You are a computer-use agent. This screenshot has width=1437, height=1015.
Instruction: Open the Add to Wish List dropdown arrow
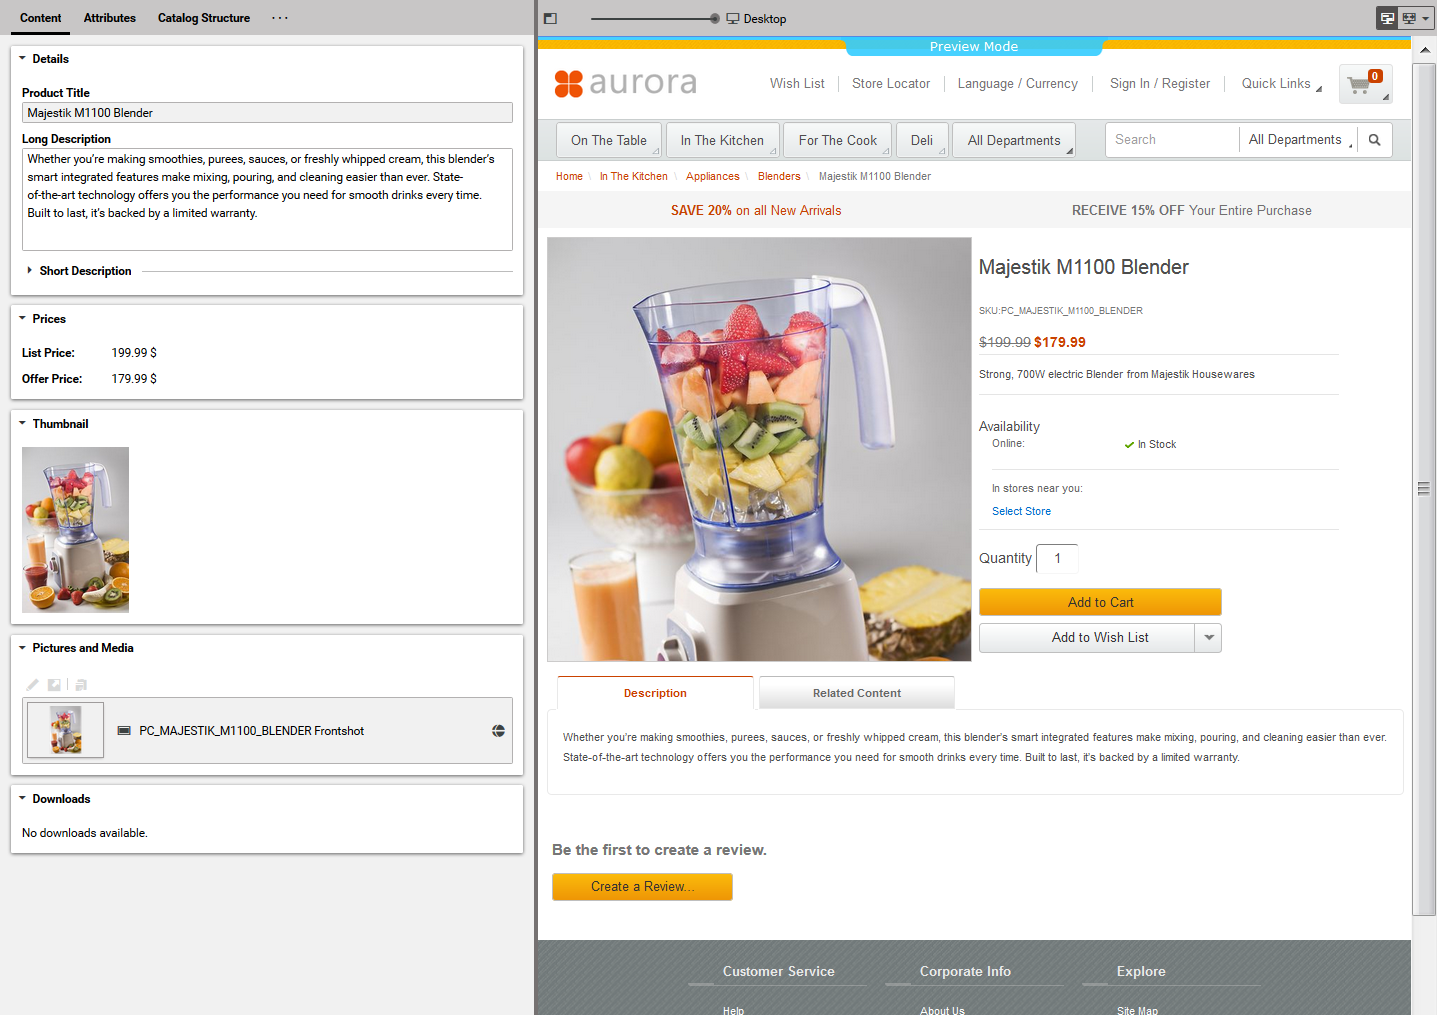(1208, 637)
